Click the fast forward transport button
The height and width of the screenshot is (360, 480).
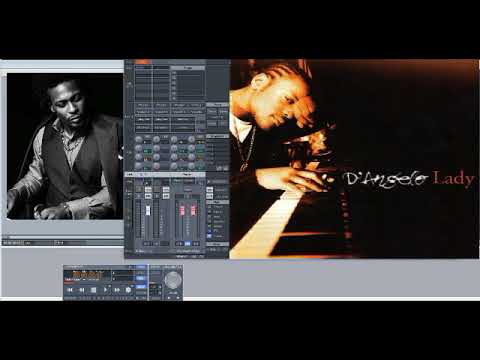click(117, 290)
